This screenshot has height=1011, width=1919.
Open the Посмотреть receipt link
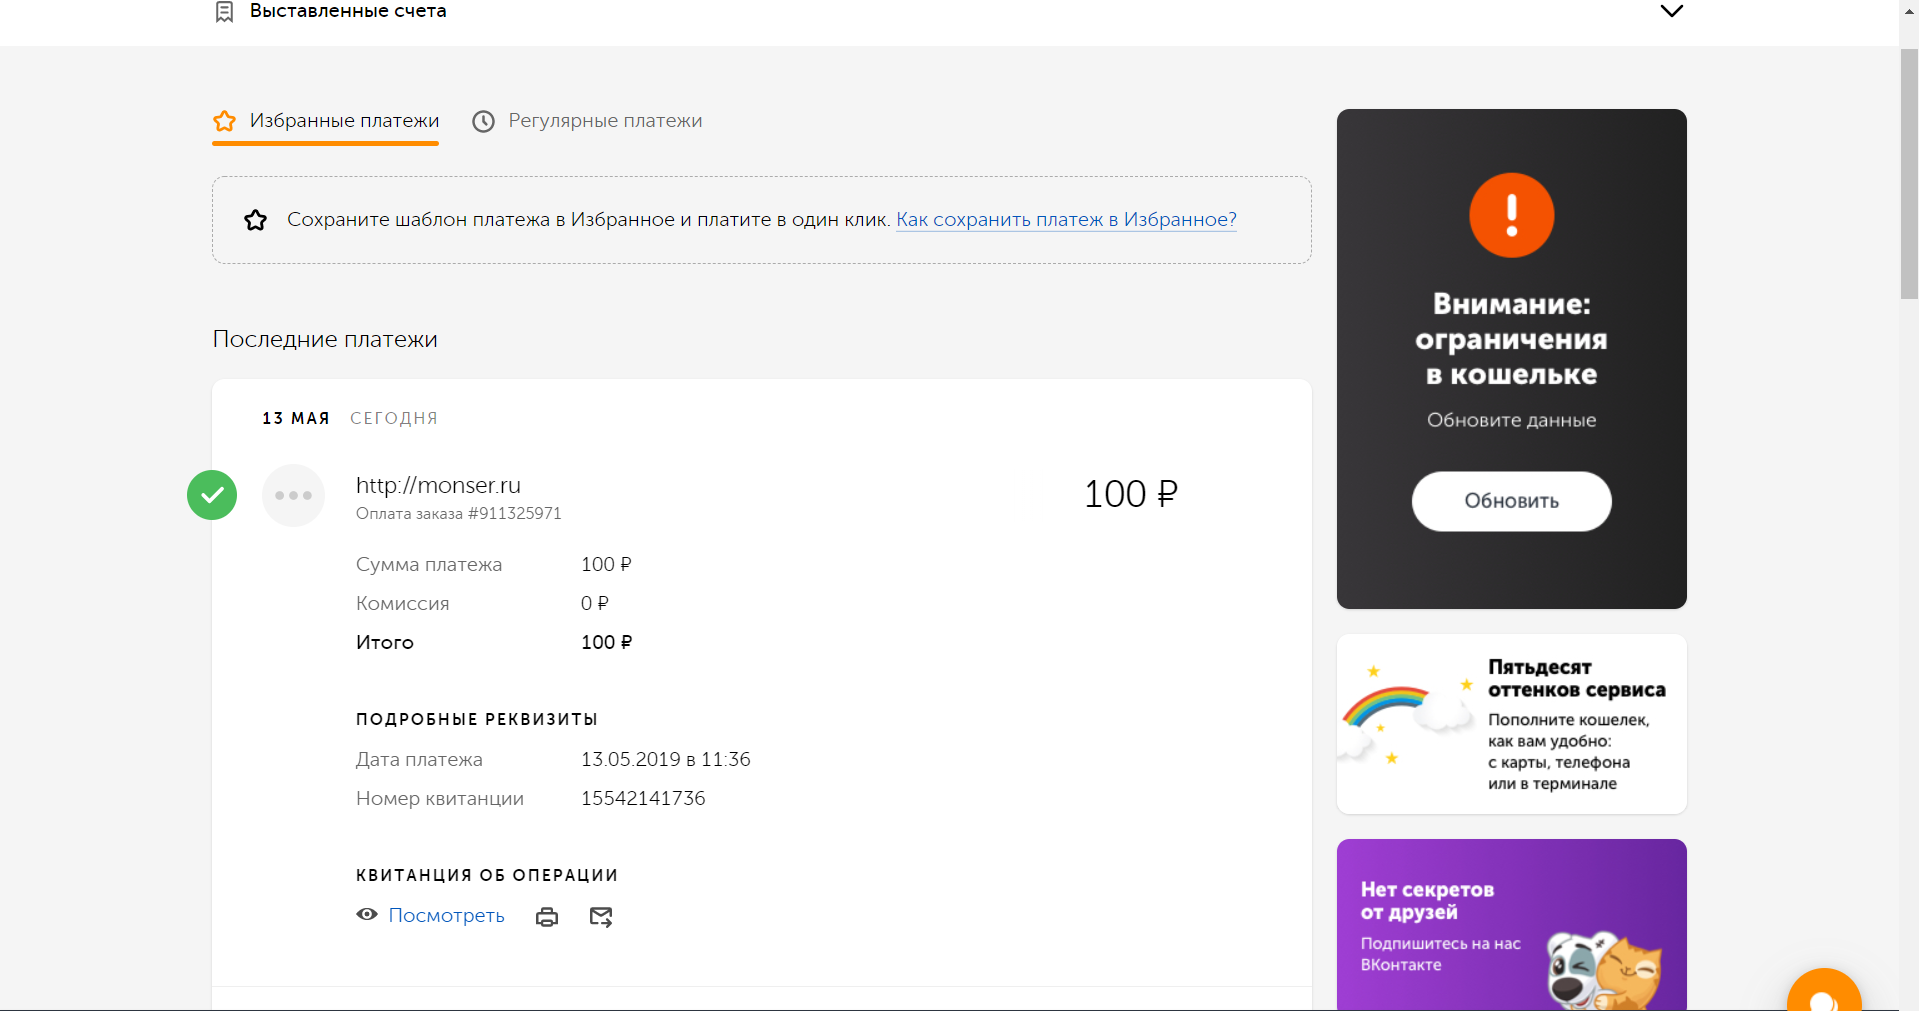[x=446, y=916]
